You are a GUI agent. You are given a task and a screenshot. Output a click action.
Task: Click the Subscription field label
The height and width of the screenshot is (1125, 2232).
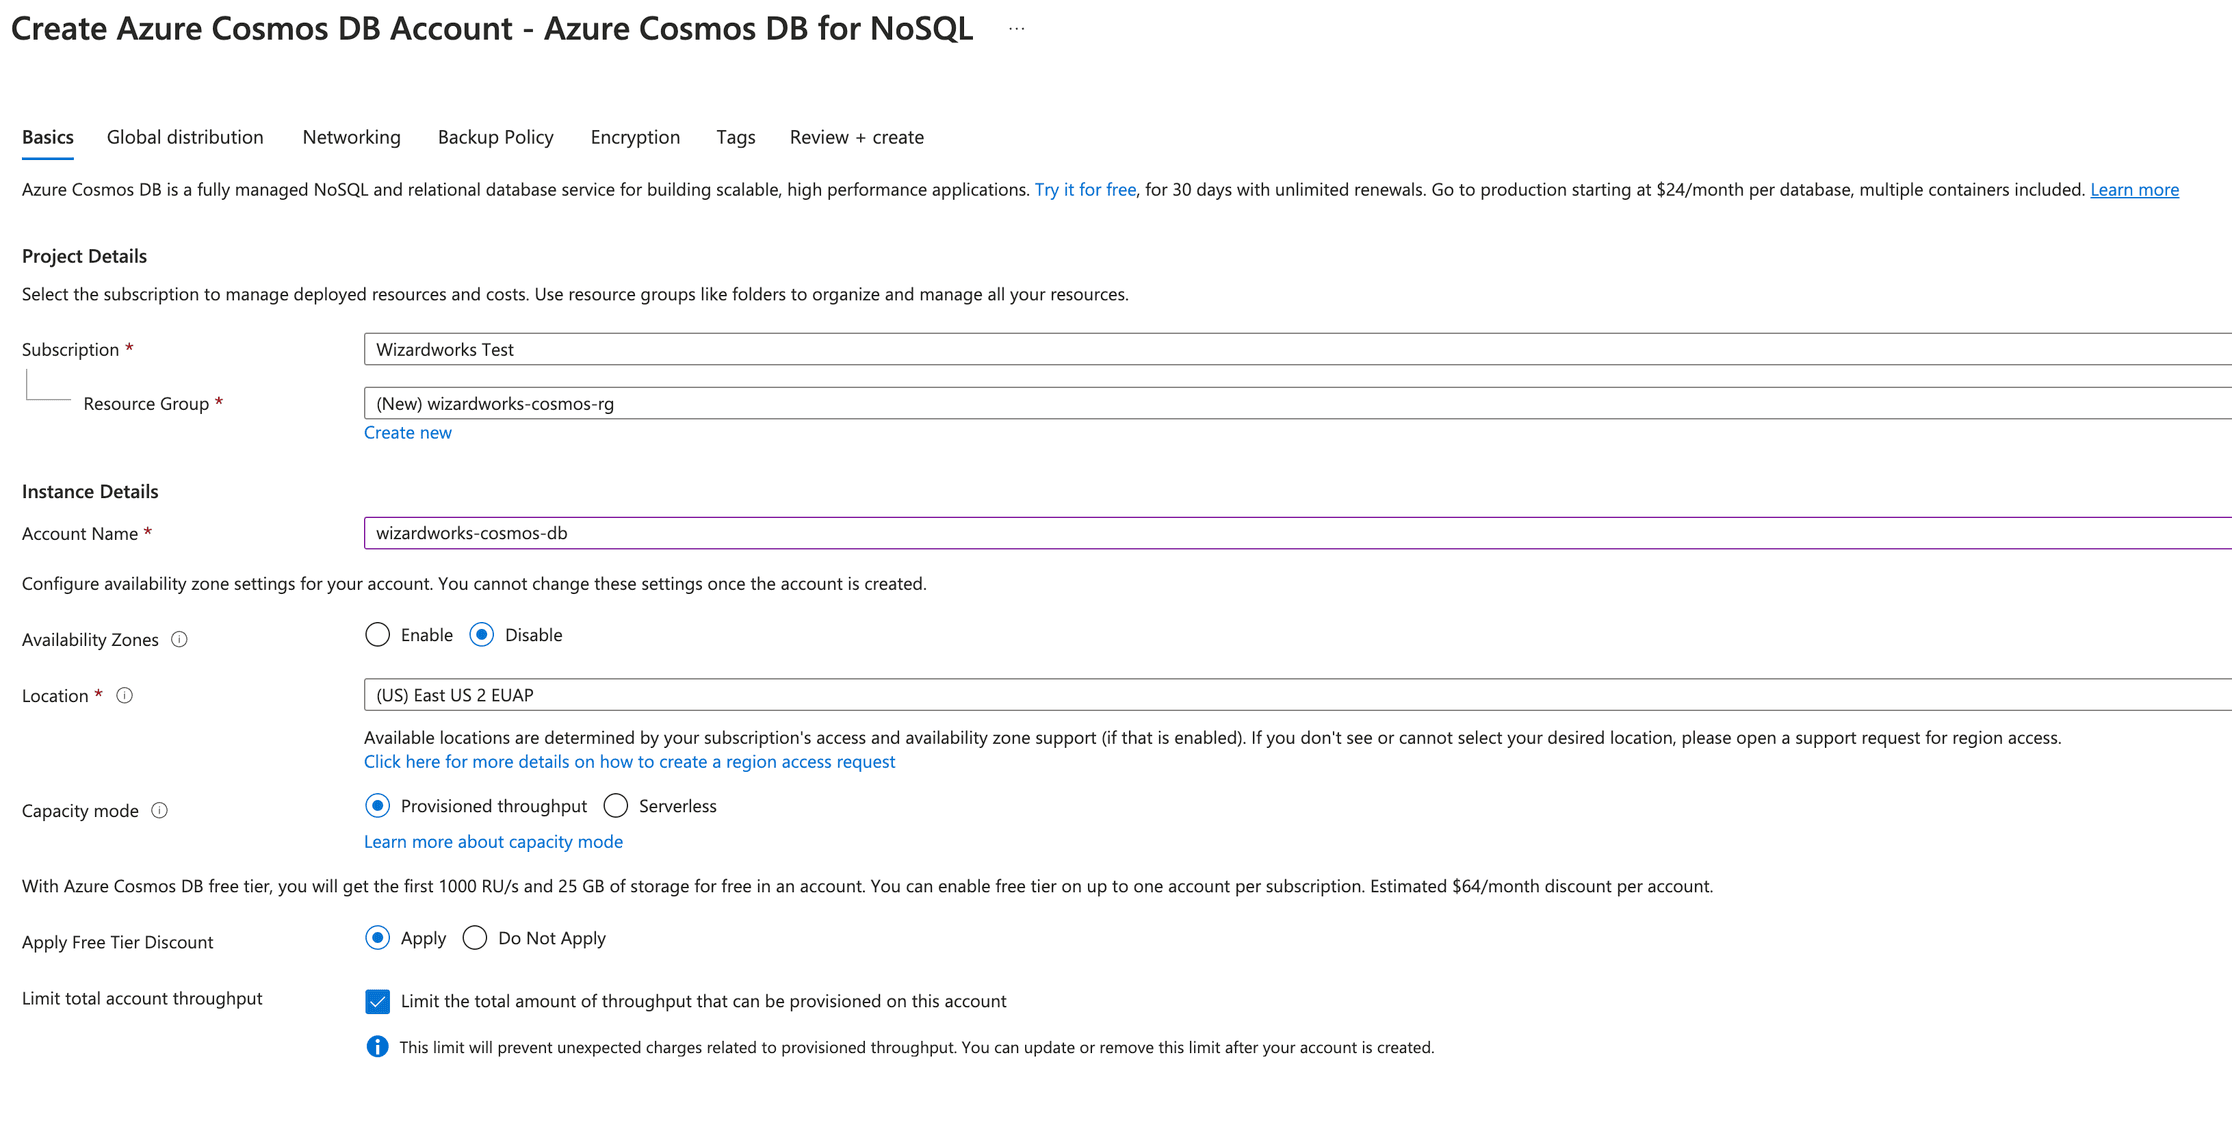pos(70,349)
